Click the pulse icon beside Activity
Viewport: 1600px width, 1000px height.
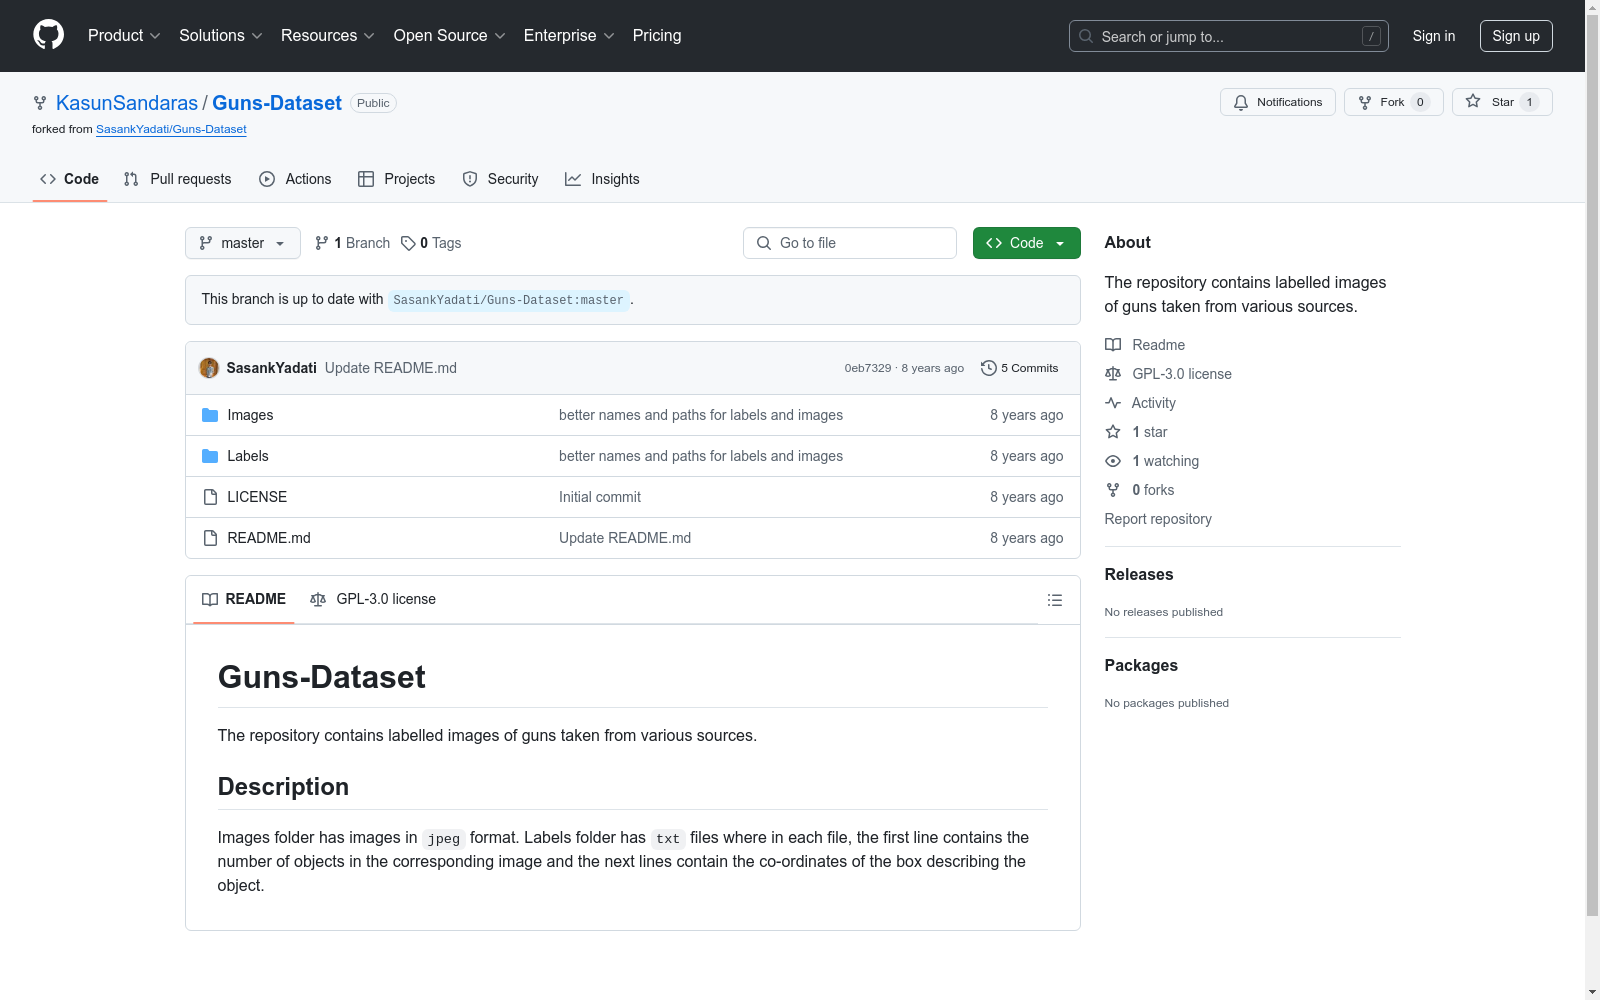point(1113,403)
